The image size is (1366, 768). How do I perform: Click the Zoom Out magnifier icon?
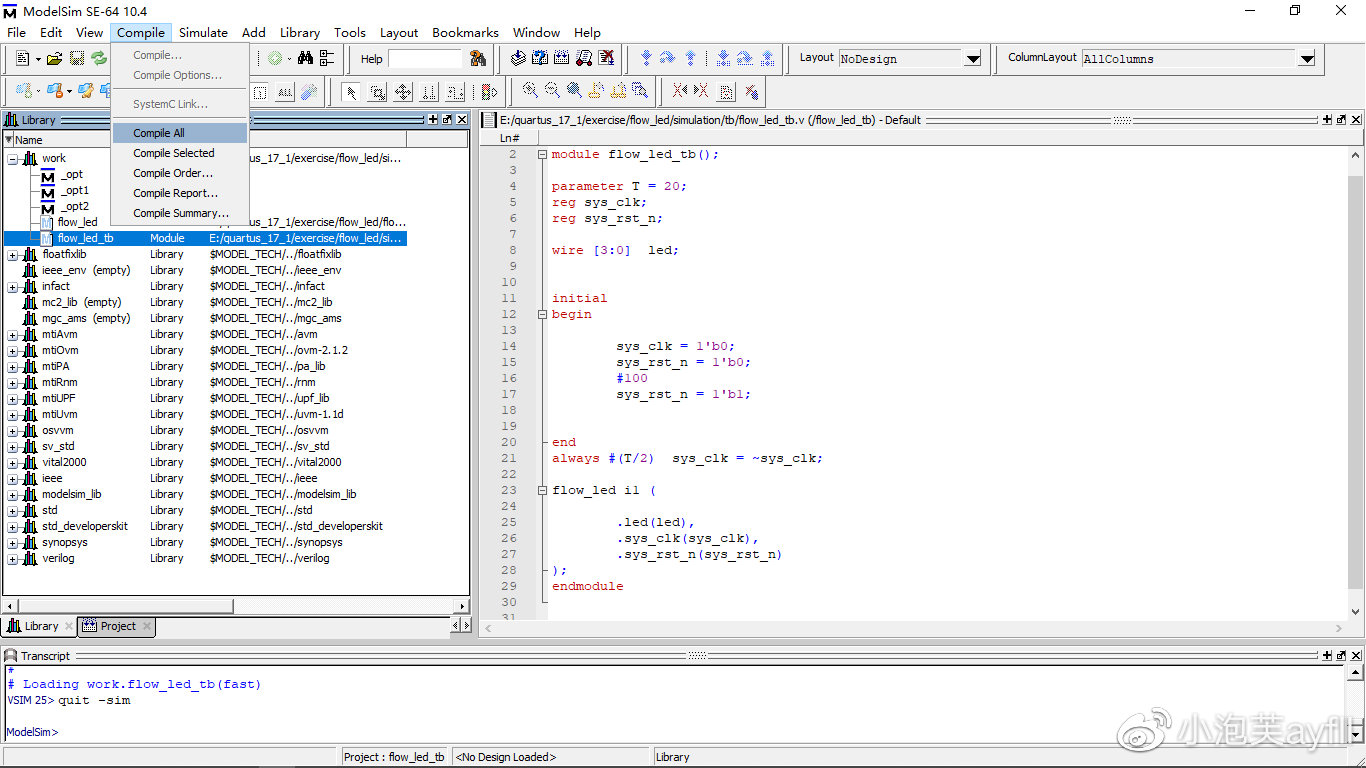pos(552,90)
